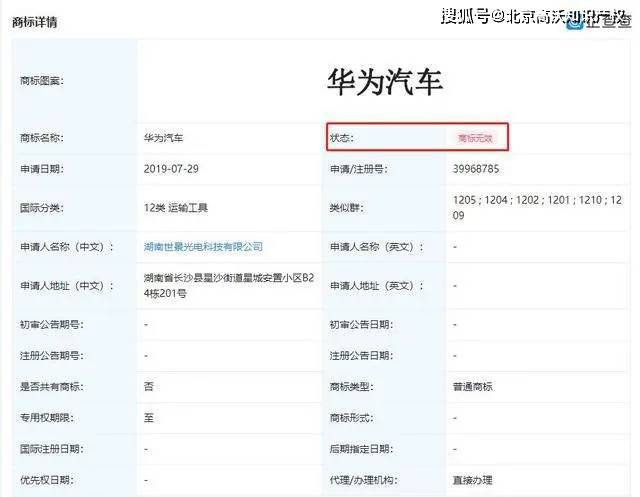Click the 专用权期限 label
This screenshot has width=640, height=497.
click(47, 418)
